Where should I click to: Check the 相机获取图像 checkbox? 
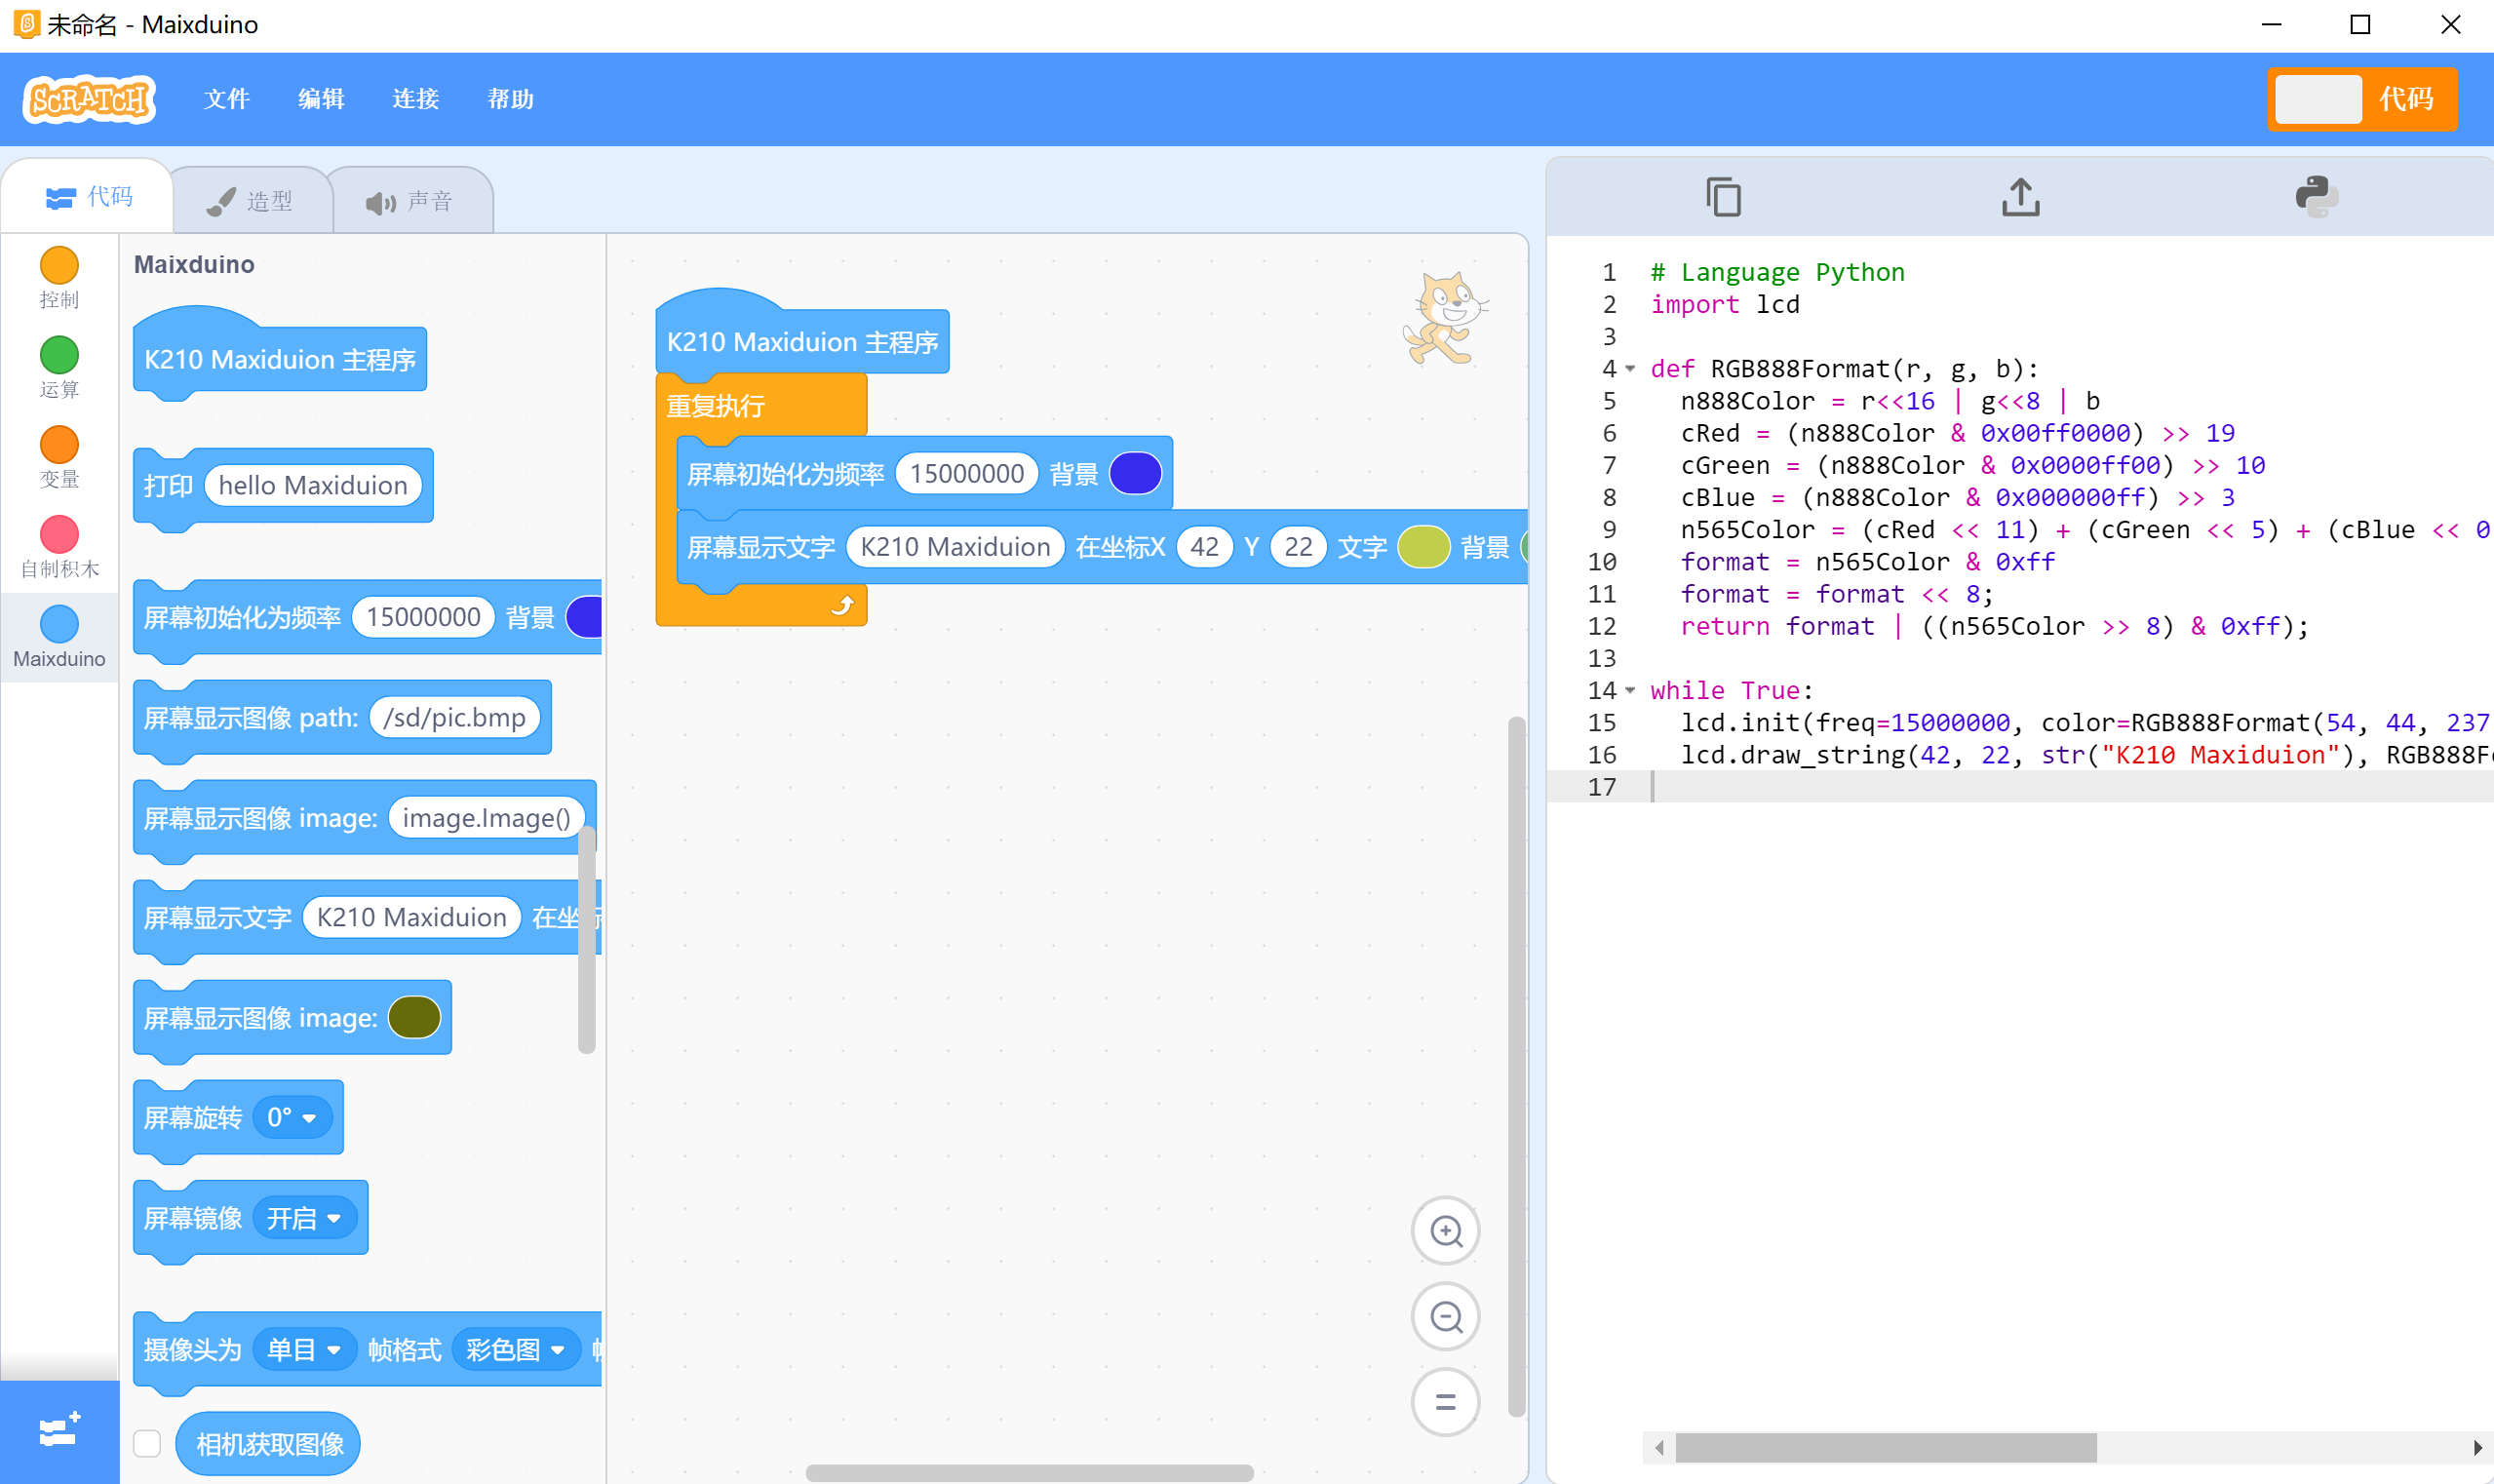click(x=146, y=1443)
